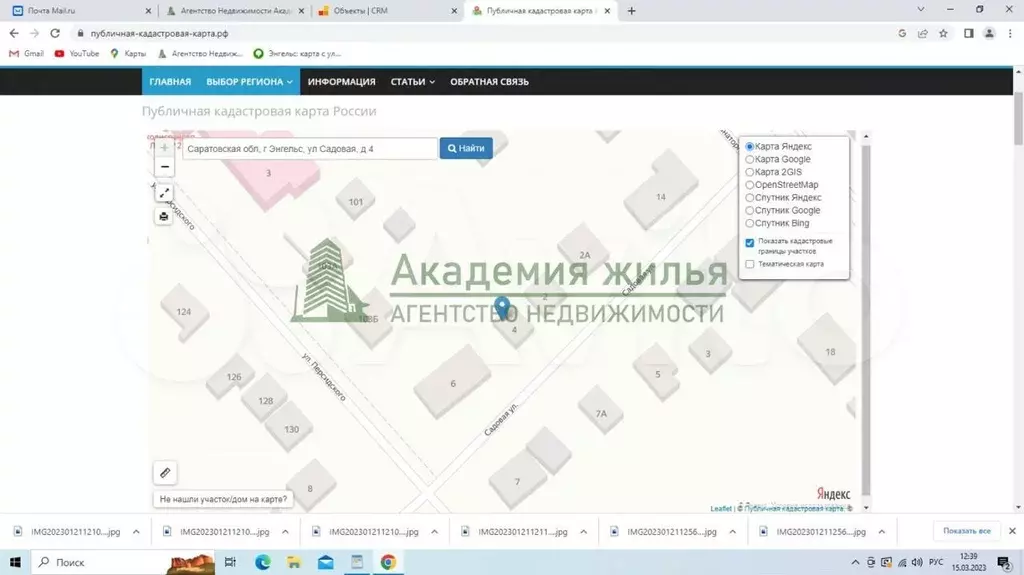Open Chrome three-dot menu
Screen dimensions: 1024x575
pyautogui.click(x=1010, y=33)
